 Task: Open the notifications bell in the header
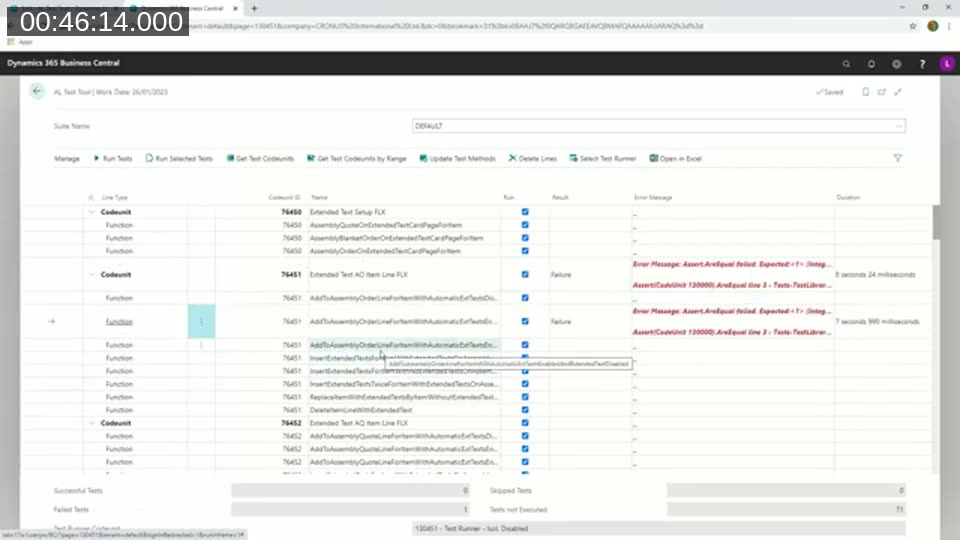pos(871,64)
